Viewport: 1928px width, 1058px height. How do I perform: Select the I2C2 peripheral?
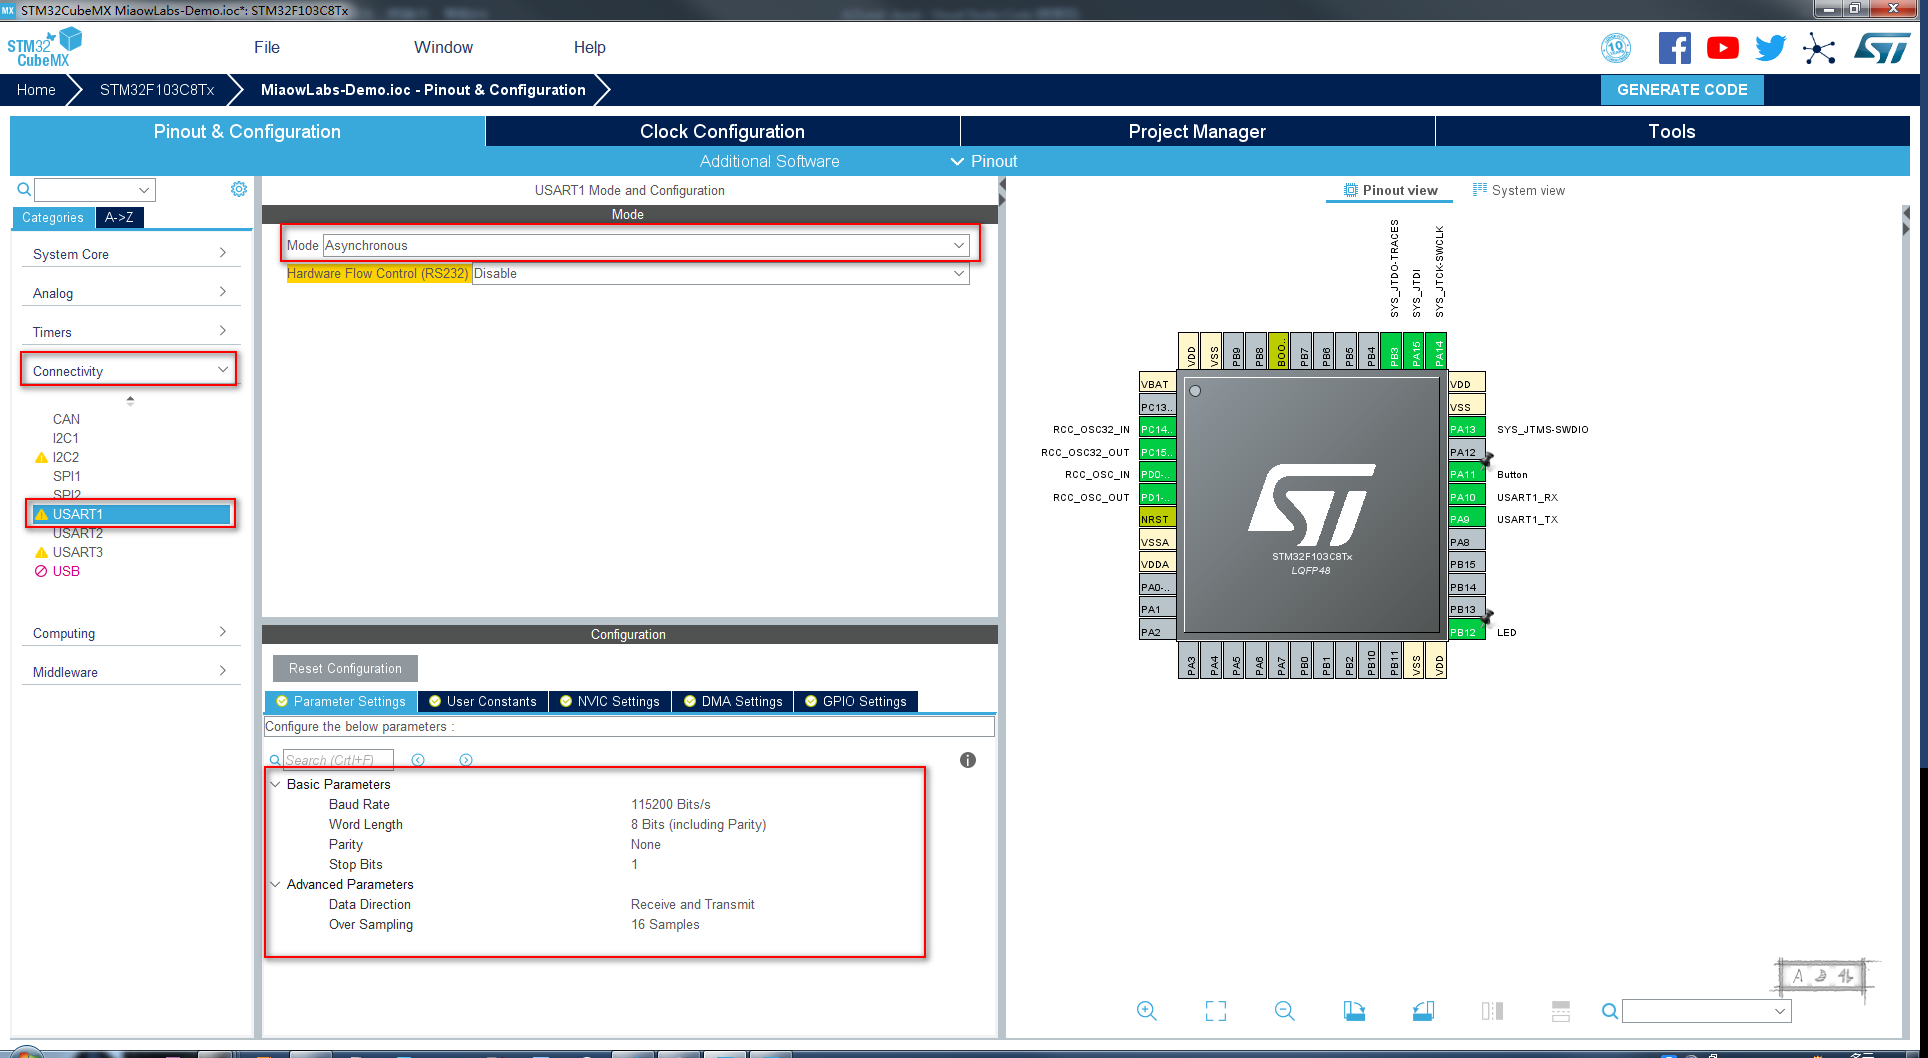[66, 457]
